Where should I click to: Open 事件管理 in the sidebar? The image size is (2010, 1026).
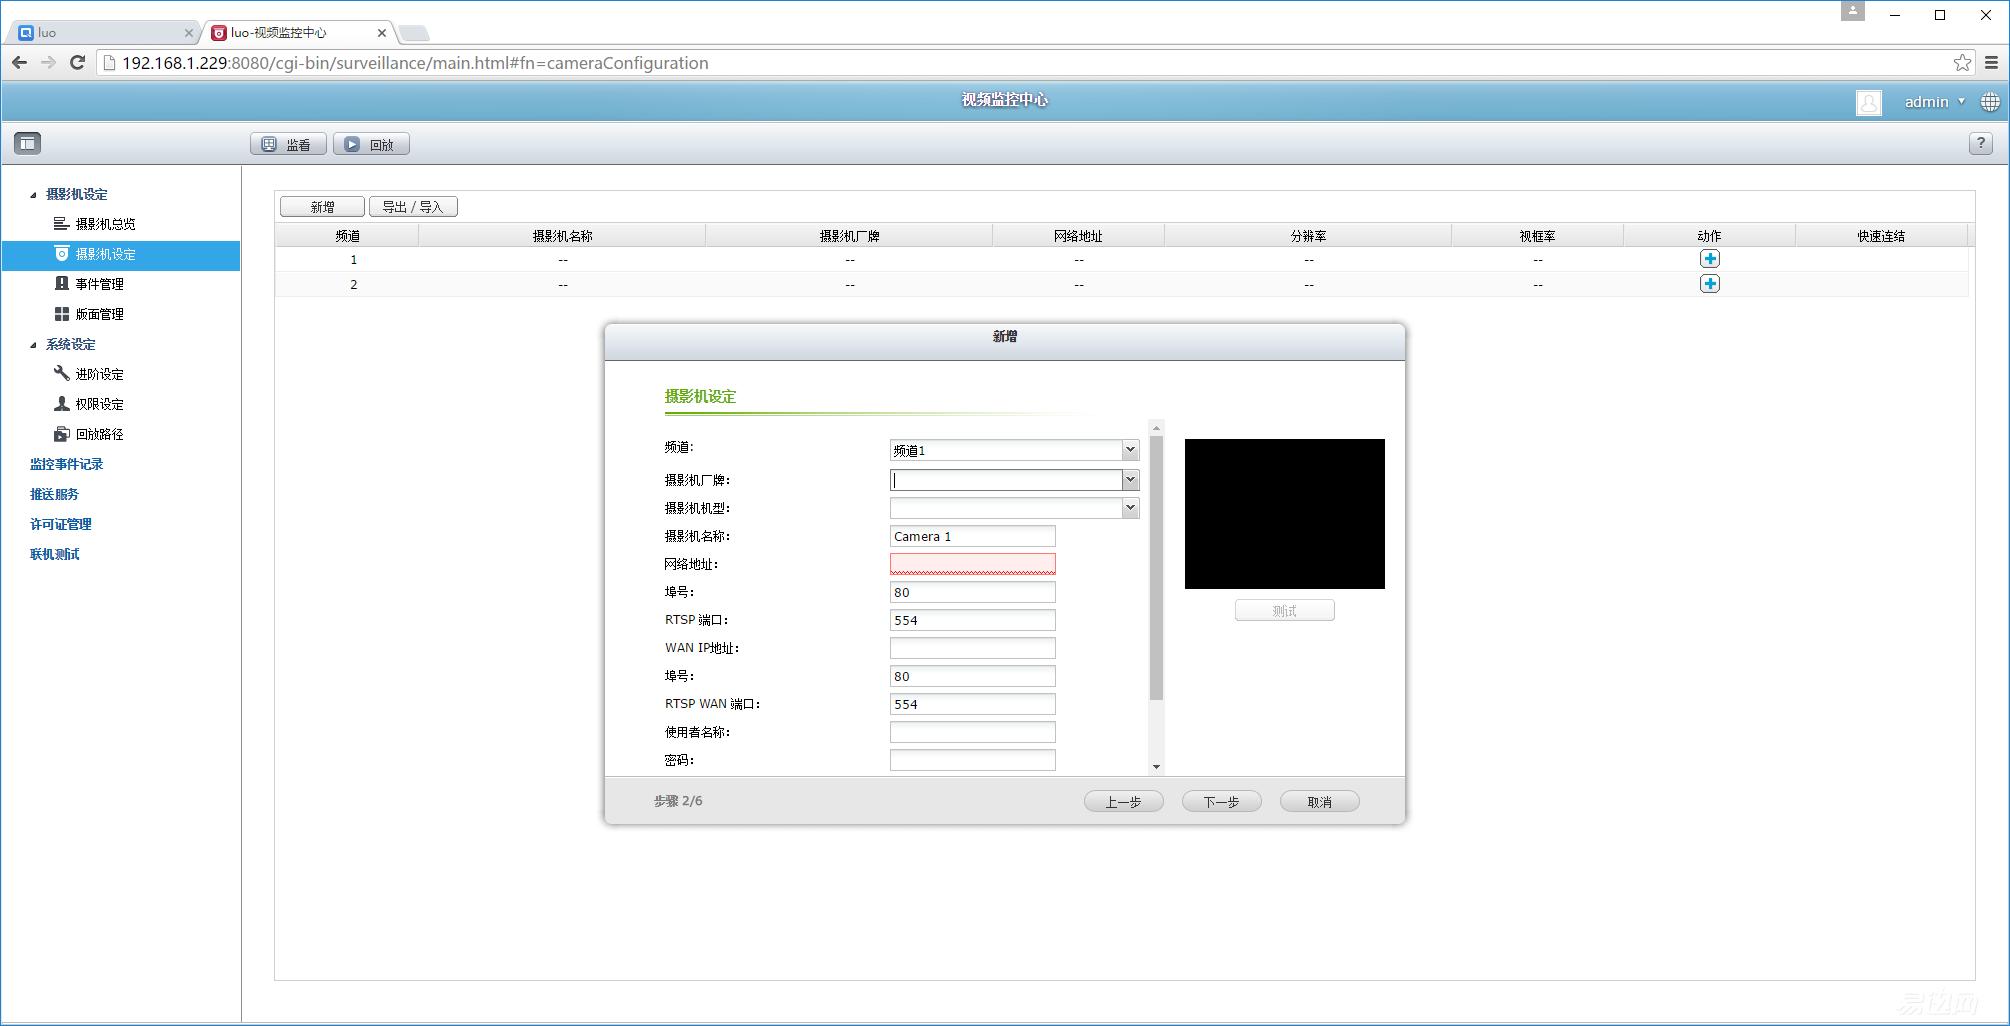click(99, 284)
